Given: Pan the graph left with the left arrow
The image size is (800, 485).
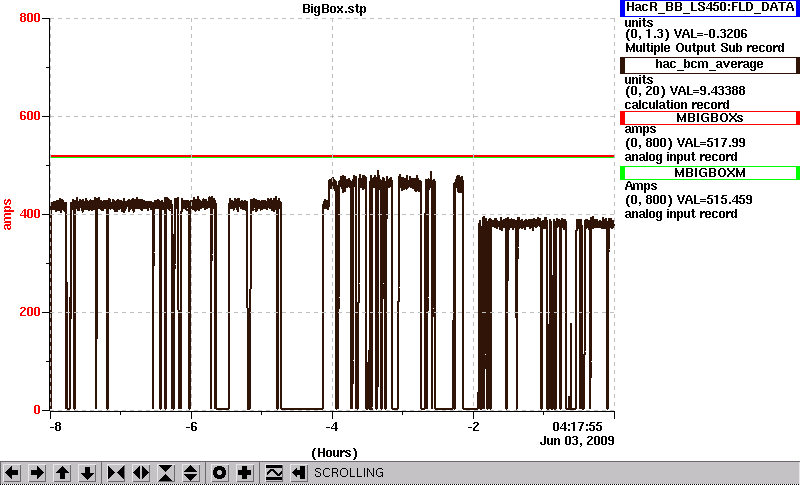Looking at the screenshot, I should [x=12, y=473].
